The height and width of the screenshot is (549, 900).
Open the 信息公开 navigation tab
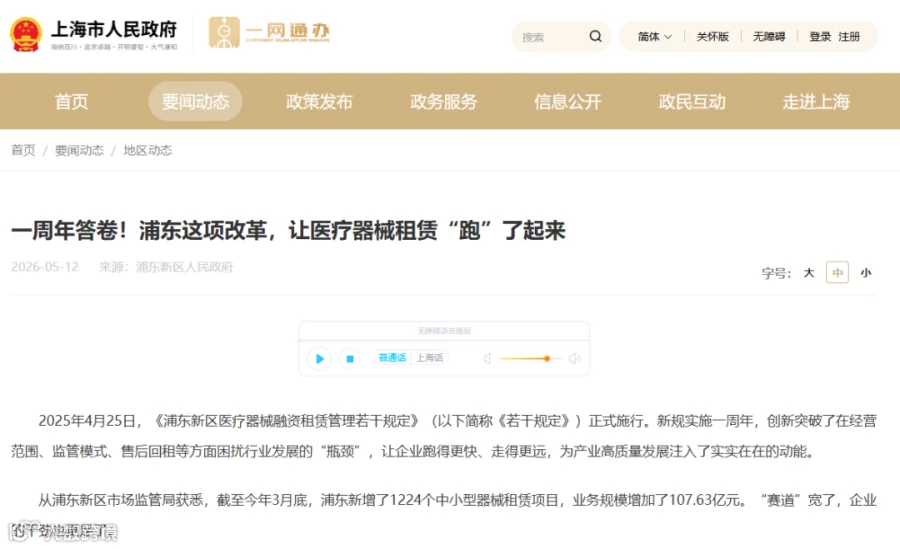tap(568, 102)
